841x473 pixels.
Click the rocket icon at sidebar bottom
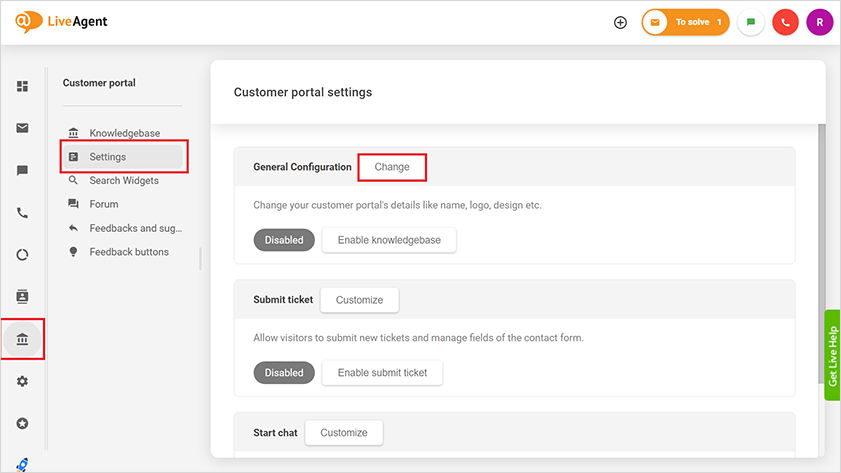pyautogui.click(x=22, y=464)
